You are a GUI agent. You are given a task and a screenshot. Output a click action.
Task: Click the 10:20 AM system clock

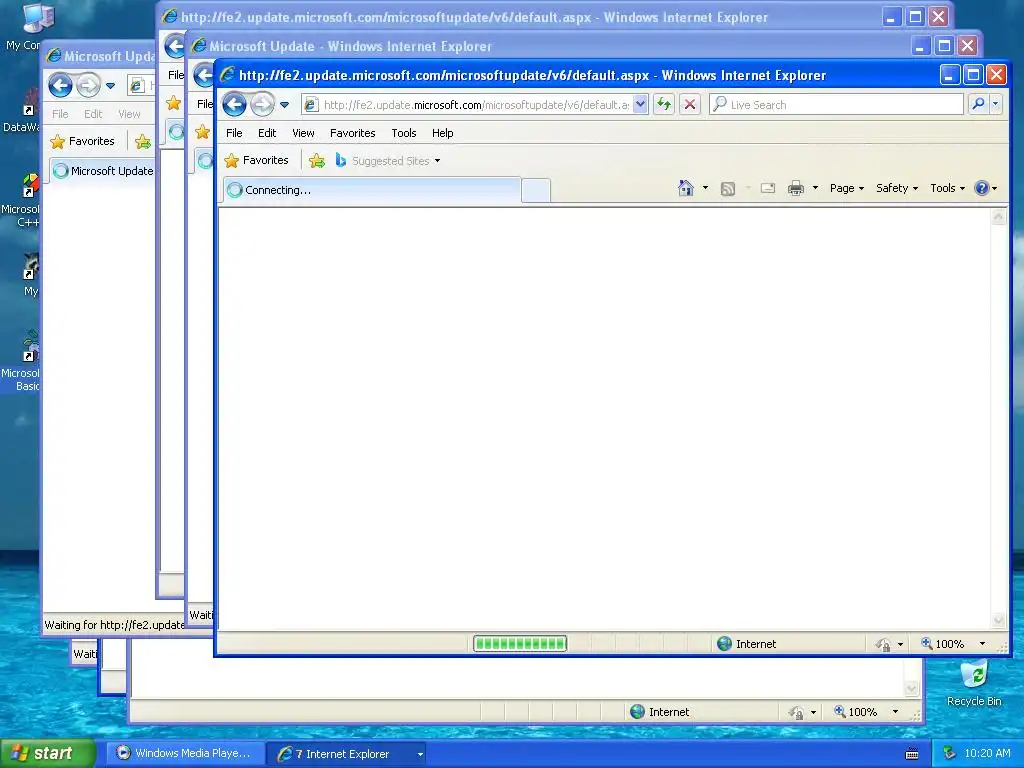tap(987, 754)
